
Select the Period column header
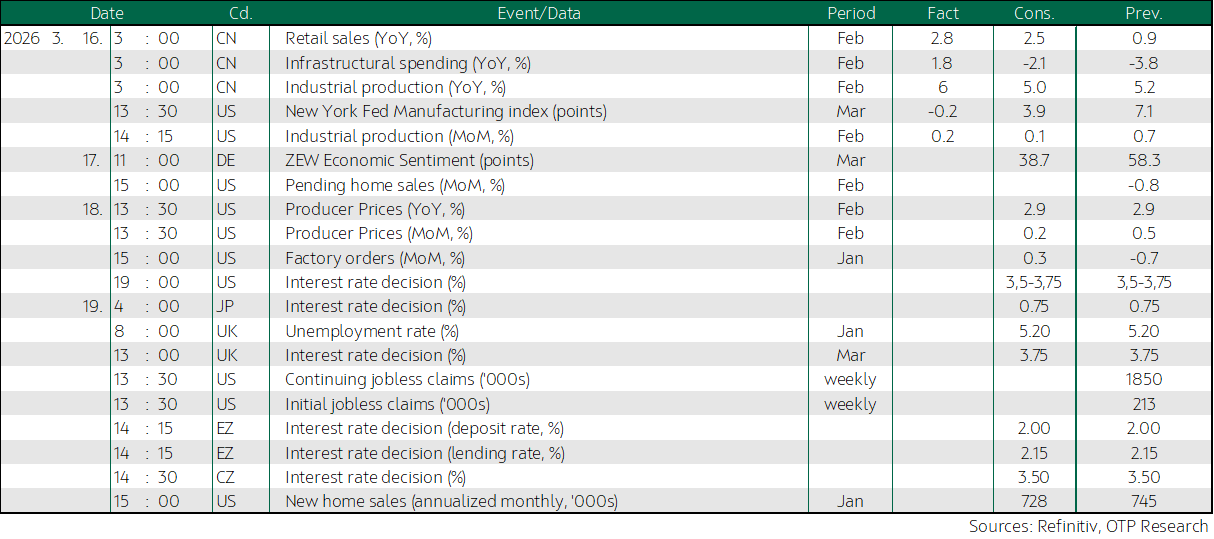[851, 14]
